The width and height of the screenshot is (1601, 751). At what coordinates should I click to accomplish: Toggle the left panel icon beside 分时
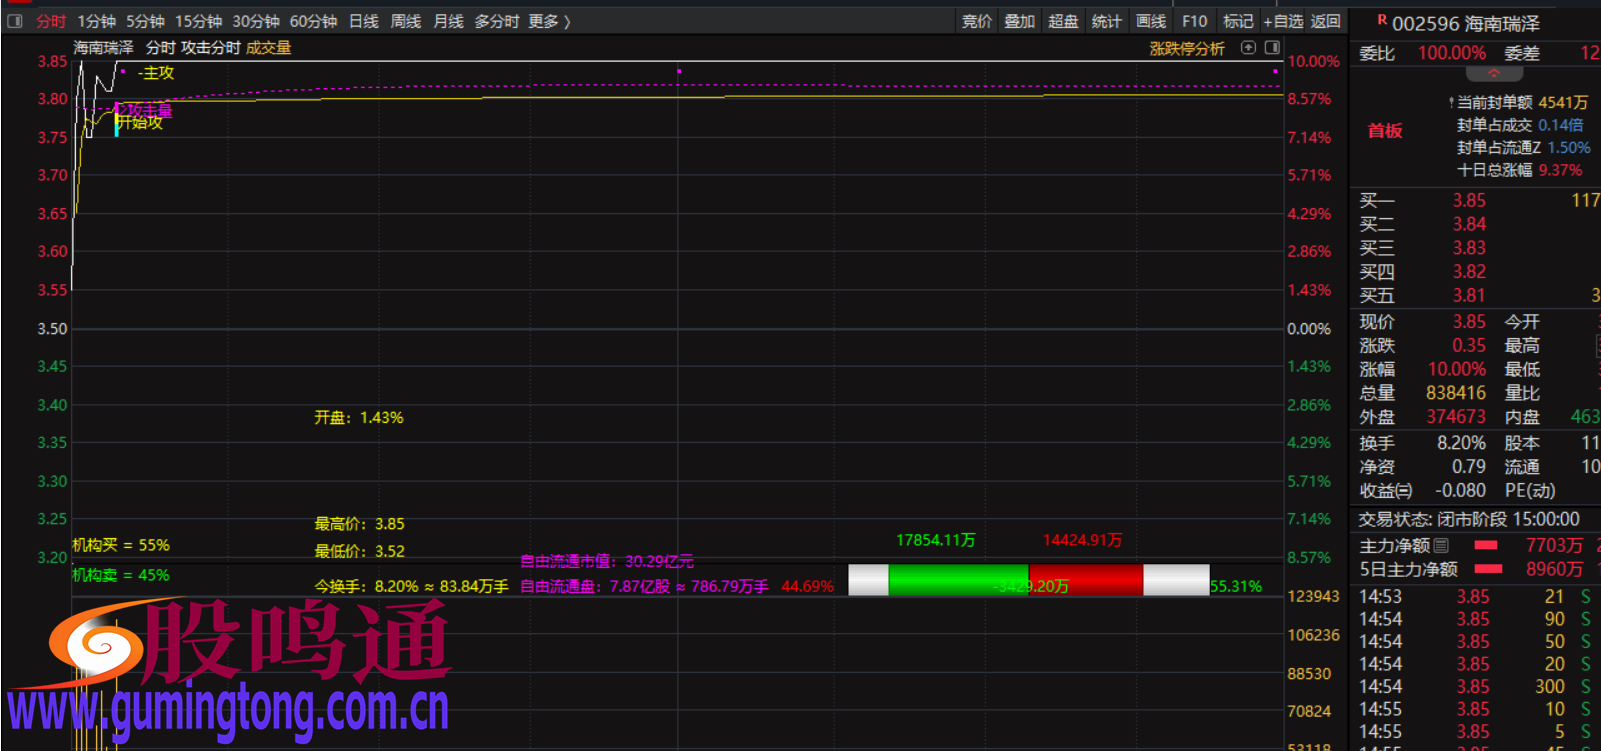(x=15, y=21)
